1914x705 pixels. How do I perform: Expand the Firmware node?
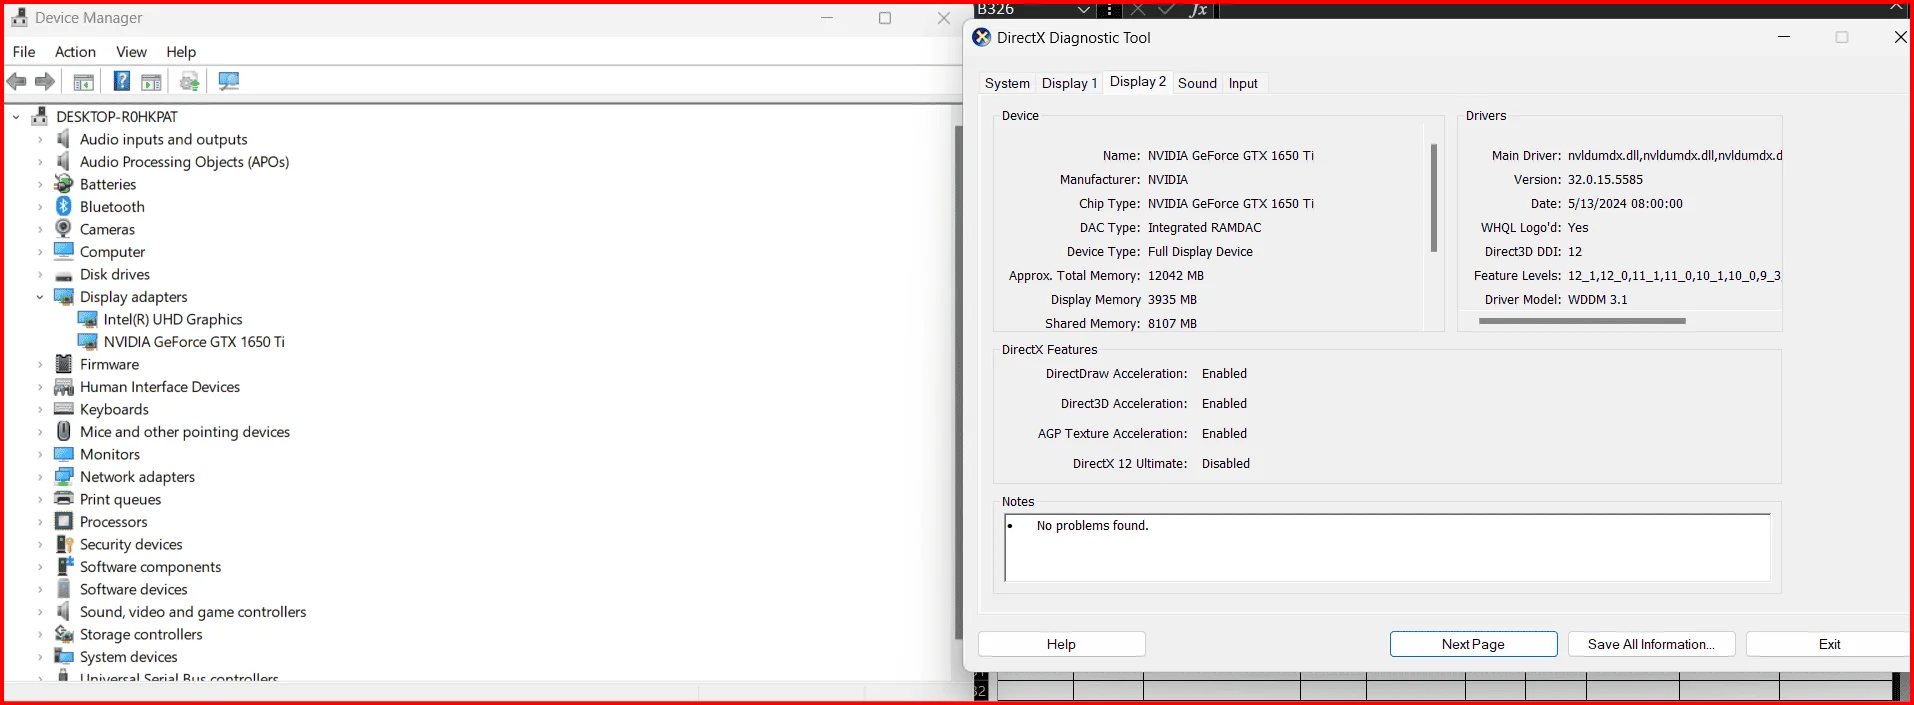[x=40, y=364]
